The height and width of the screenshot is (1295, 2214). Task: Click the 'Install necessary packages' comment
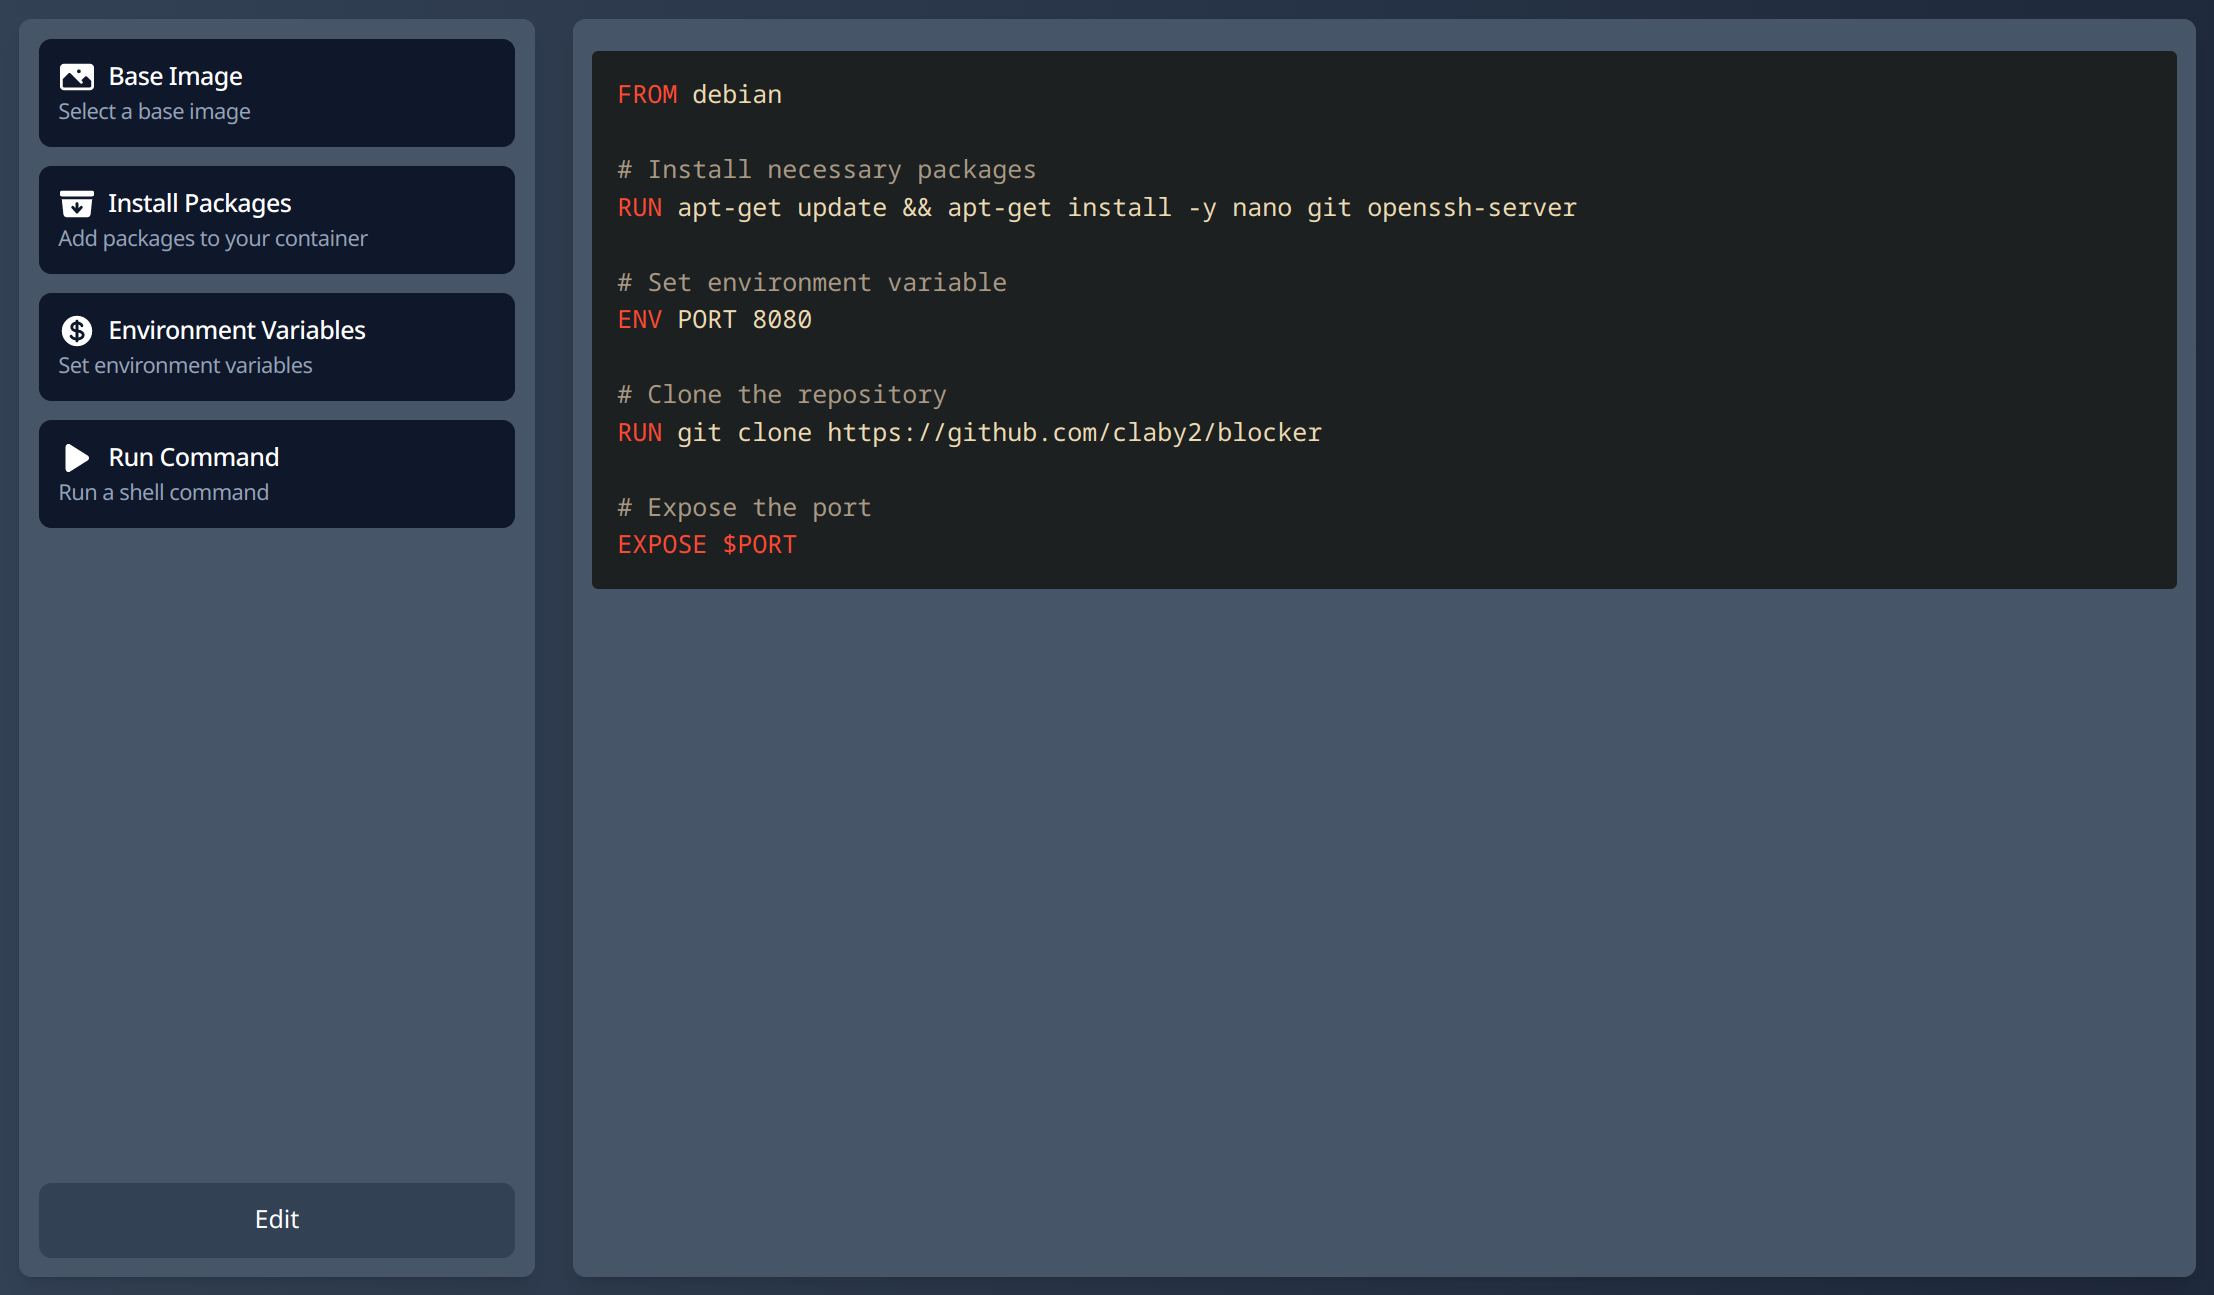(827, 170)
